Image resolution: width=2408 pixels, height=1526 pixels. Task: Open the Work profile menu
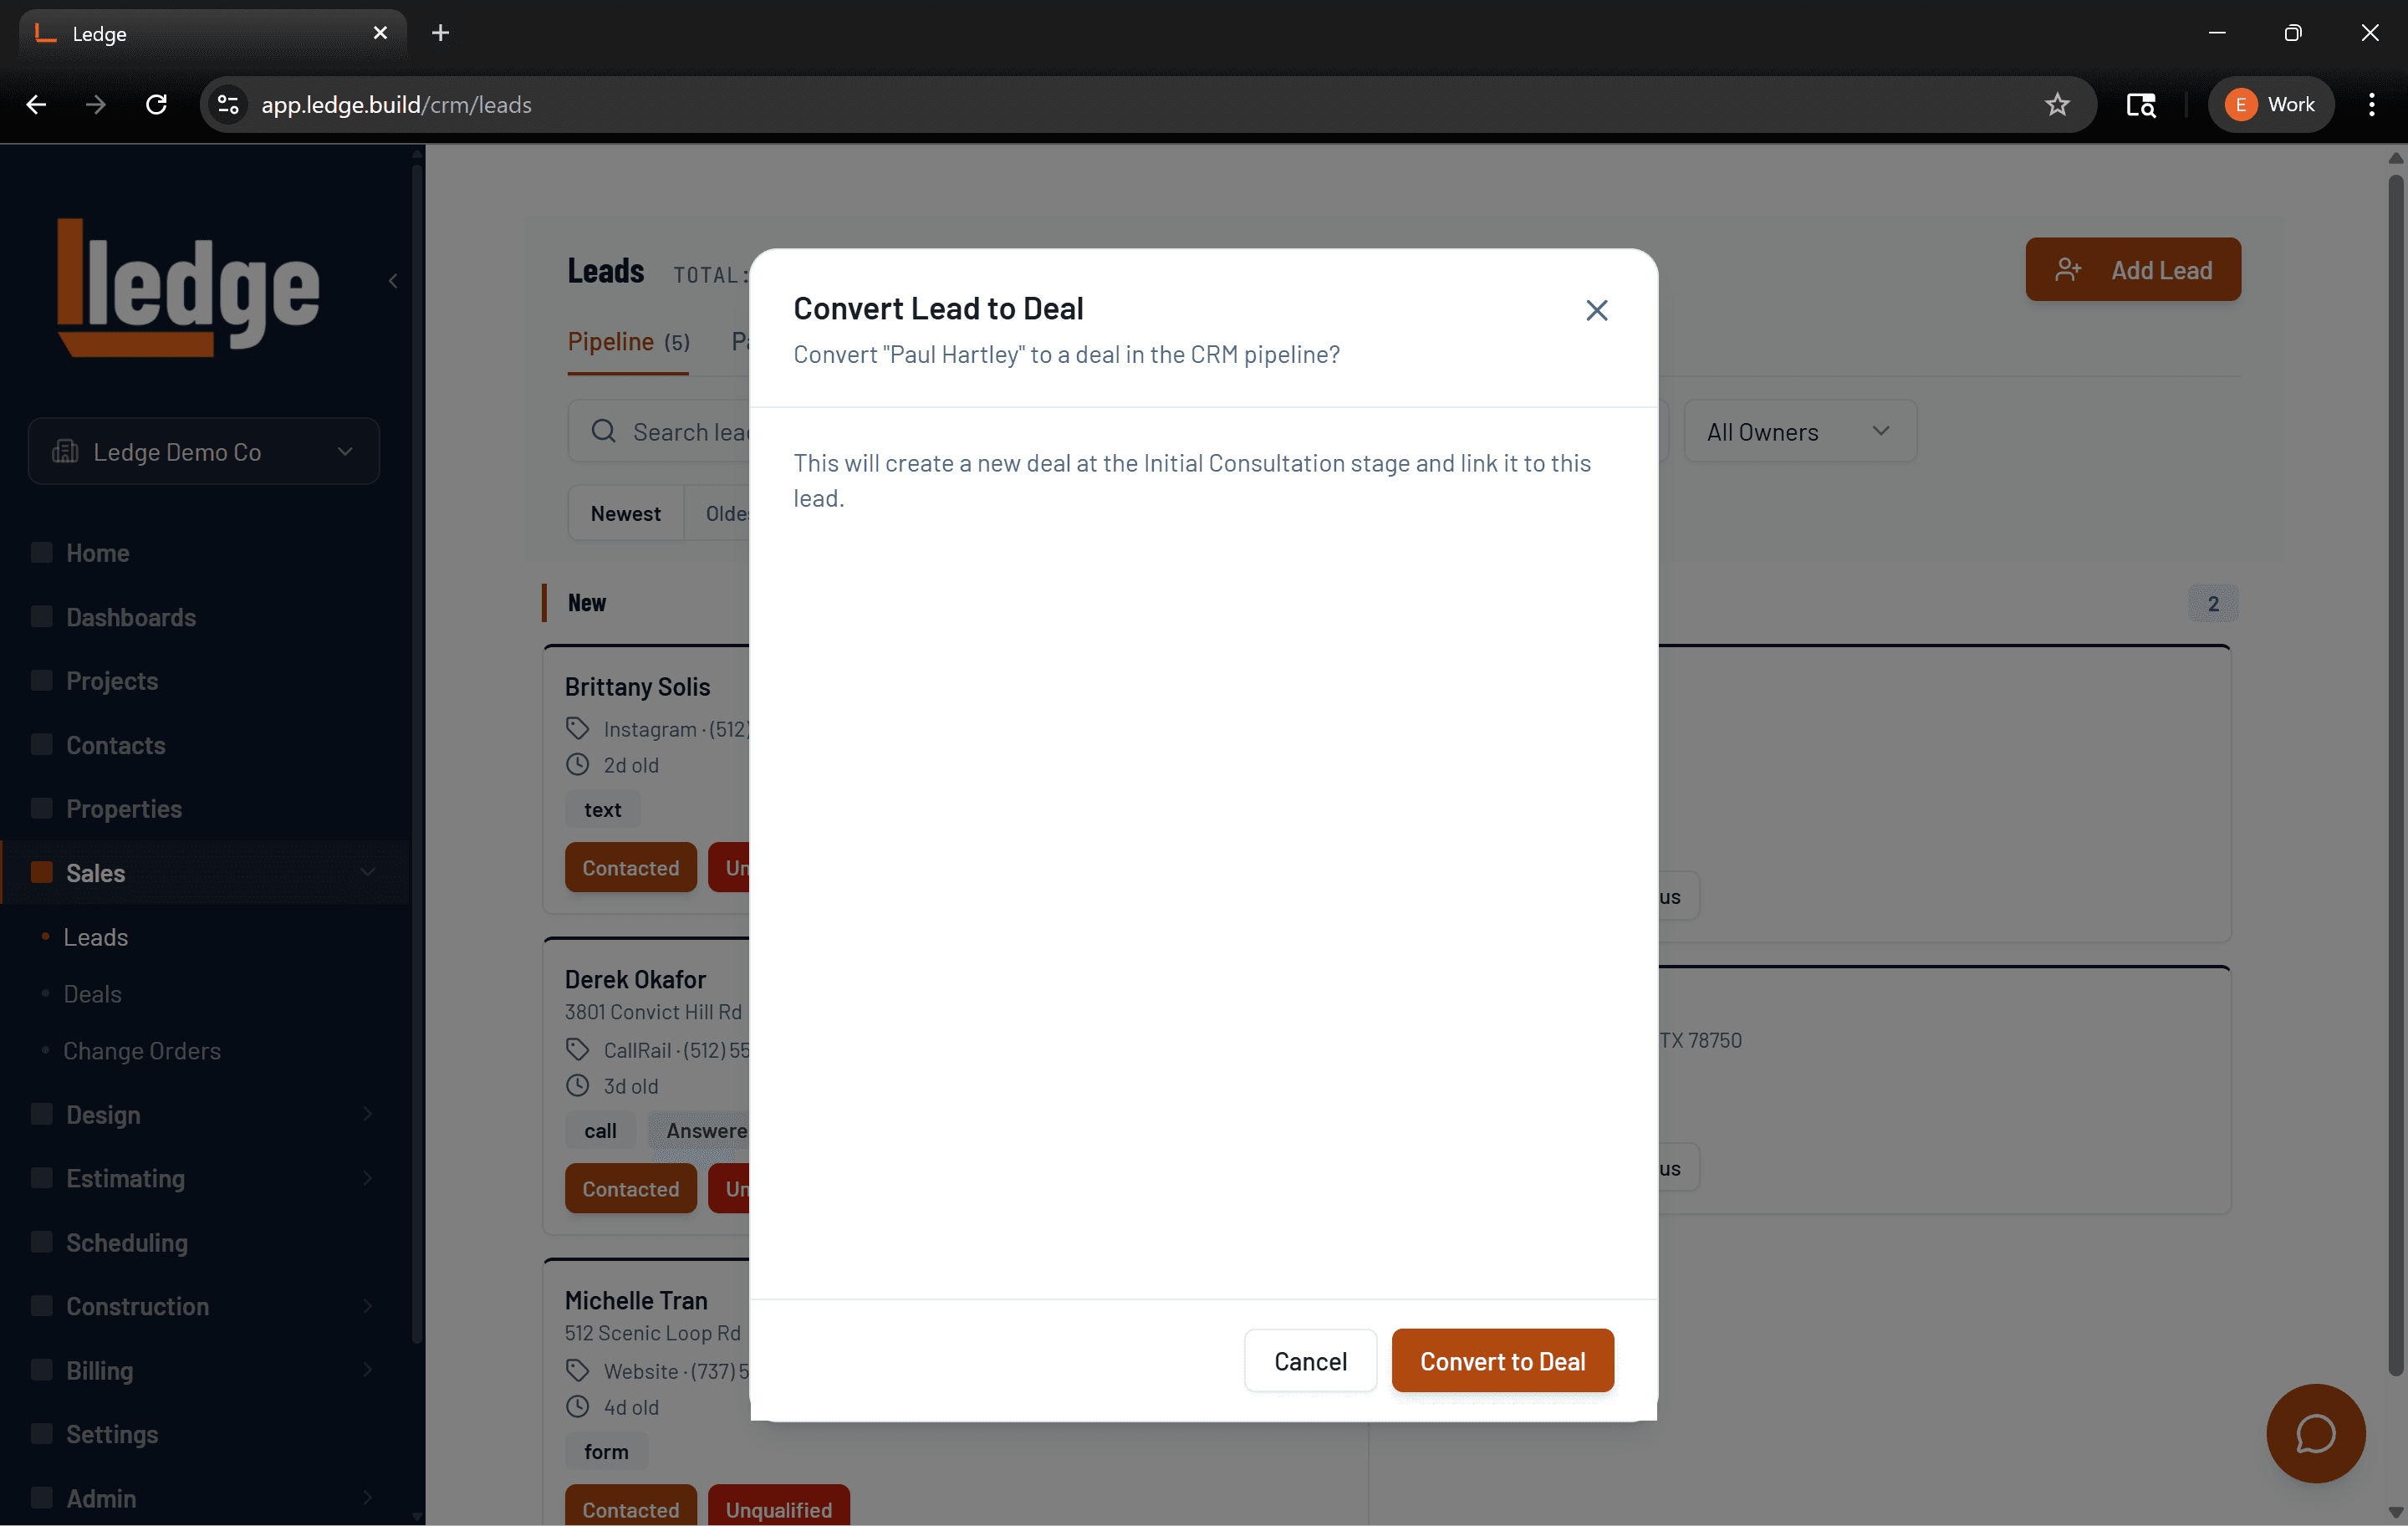tap(2270, 104)
